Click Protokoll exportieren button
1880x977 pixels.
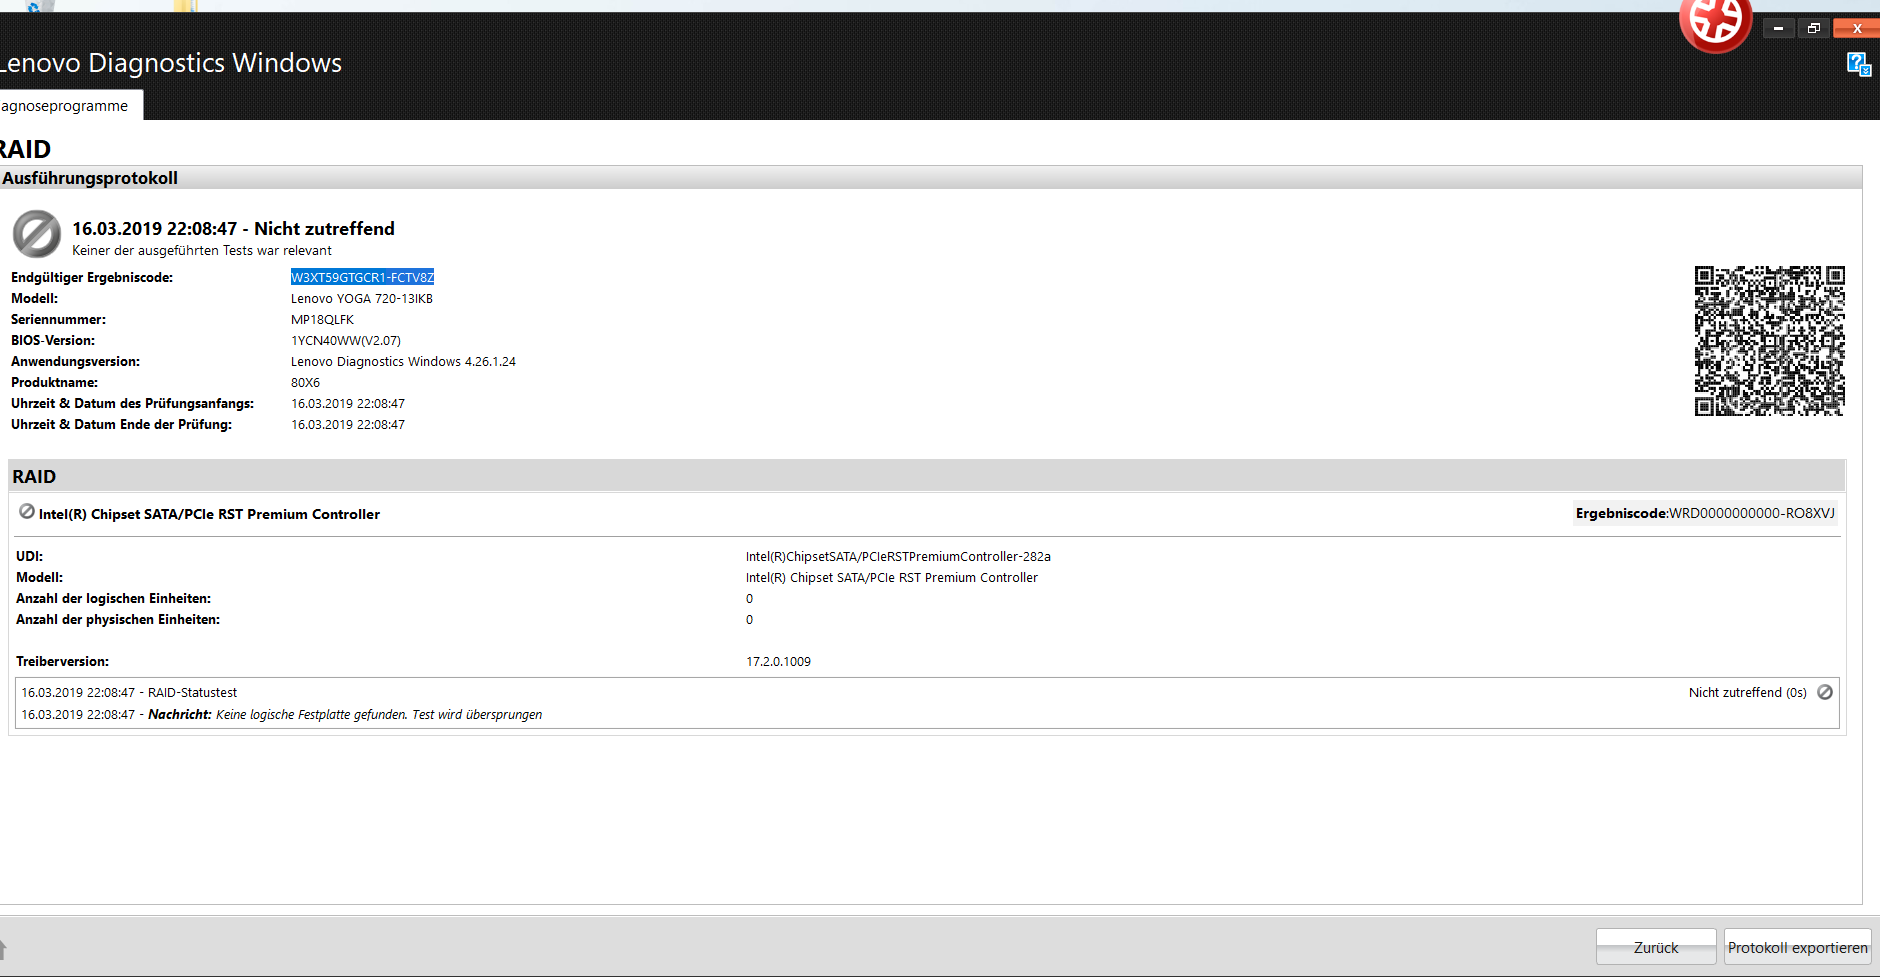click(1797, 947)
